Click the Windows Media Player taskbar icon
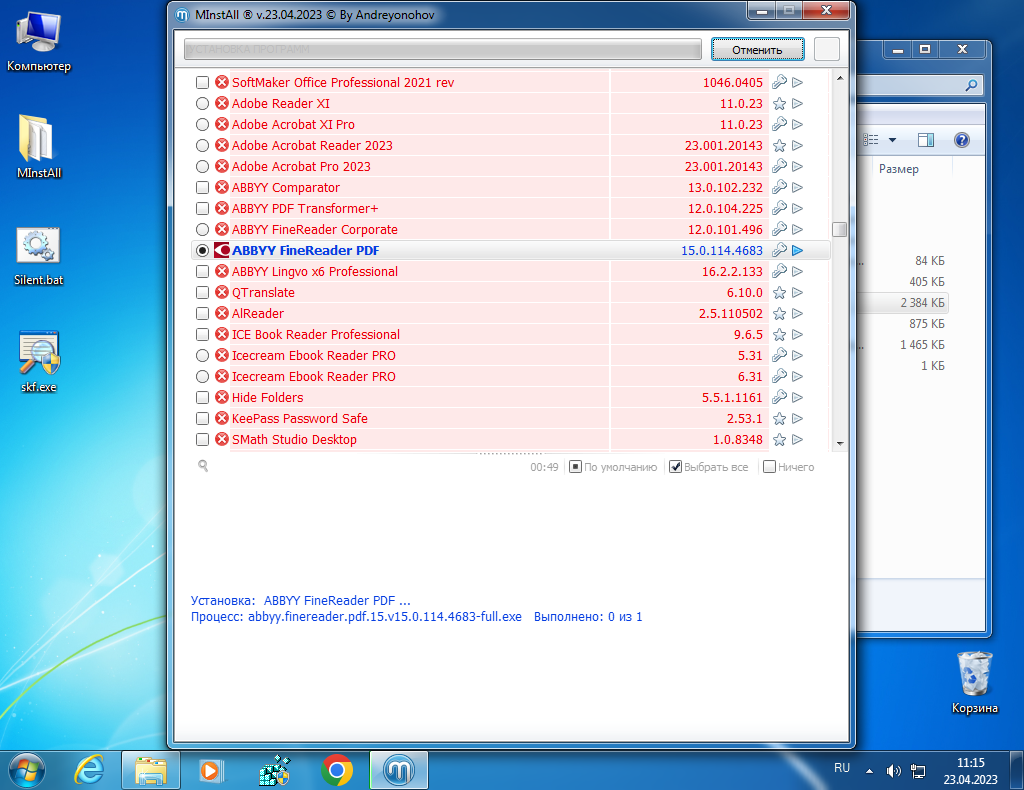1024x790 pixels. tap(212, 770)
